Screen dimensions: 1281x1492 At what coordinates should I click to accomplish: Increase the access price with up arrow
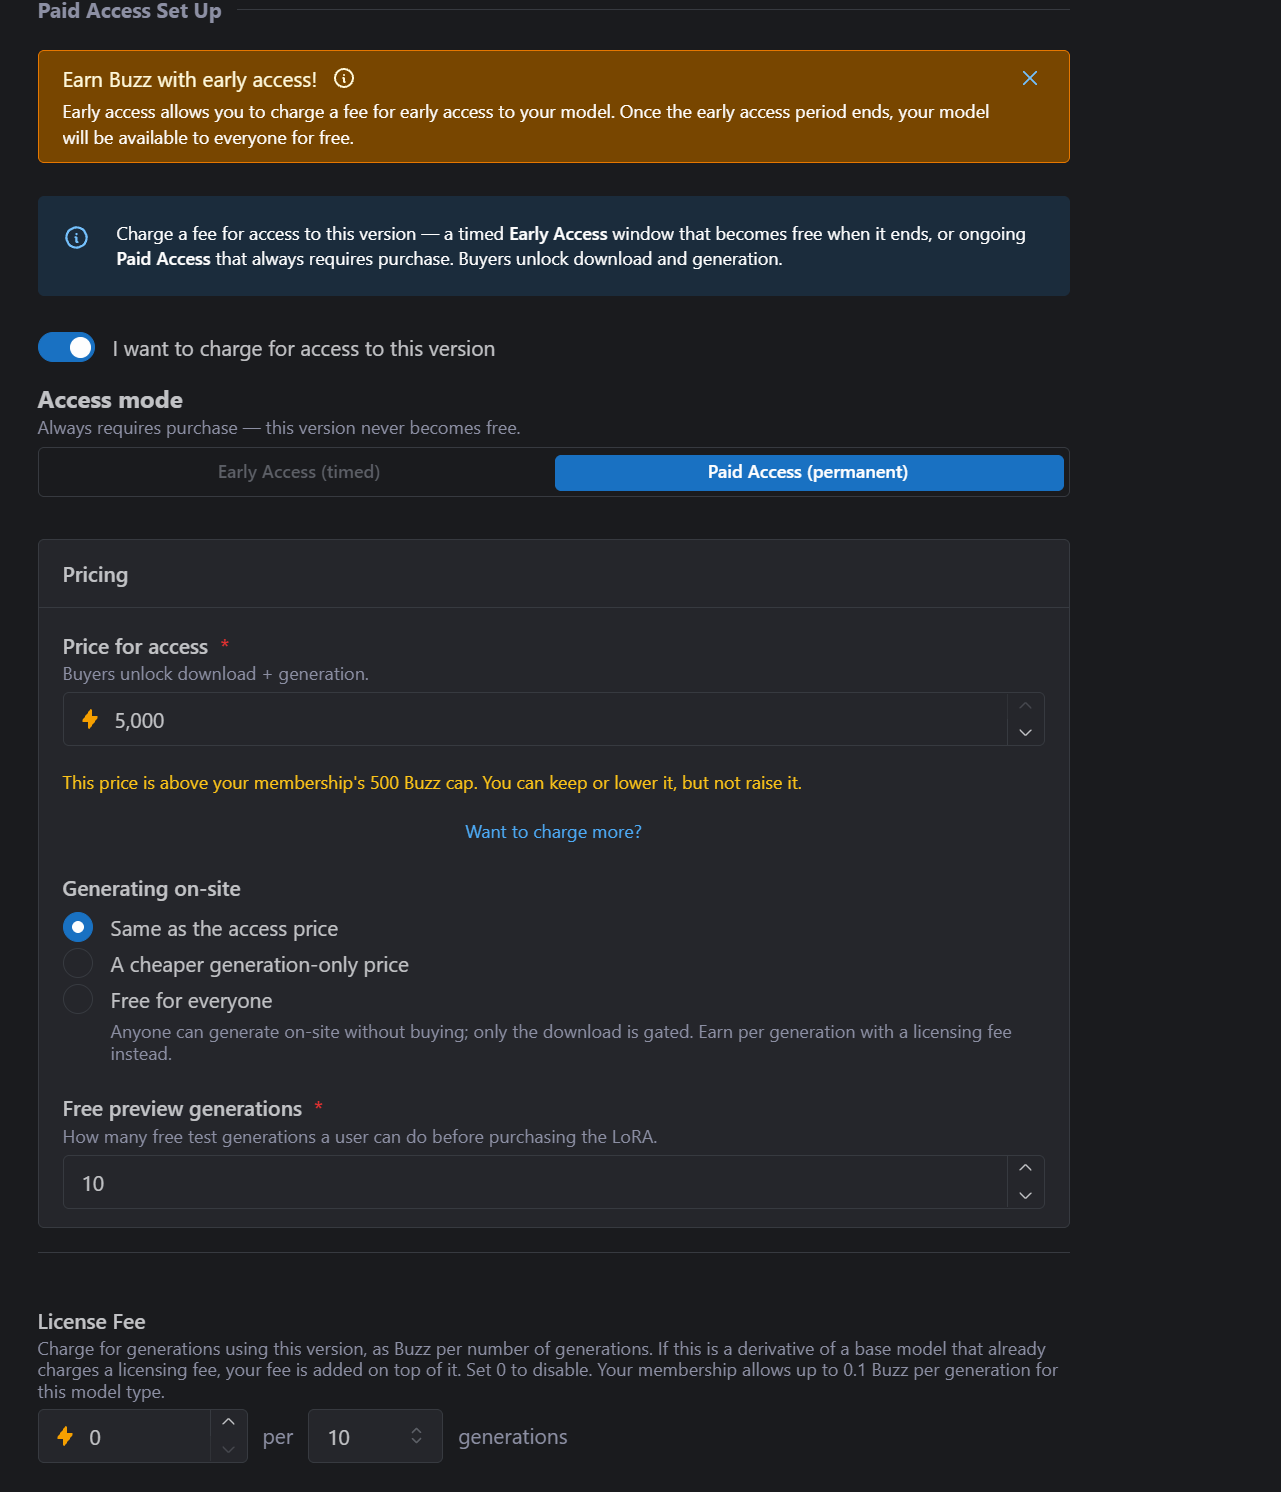[1025, 706]
